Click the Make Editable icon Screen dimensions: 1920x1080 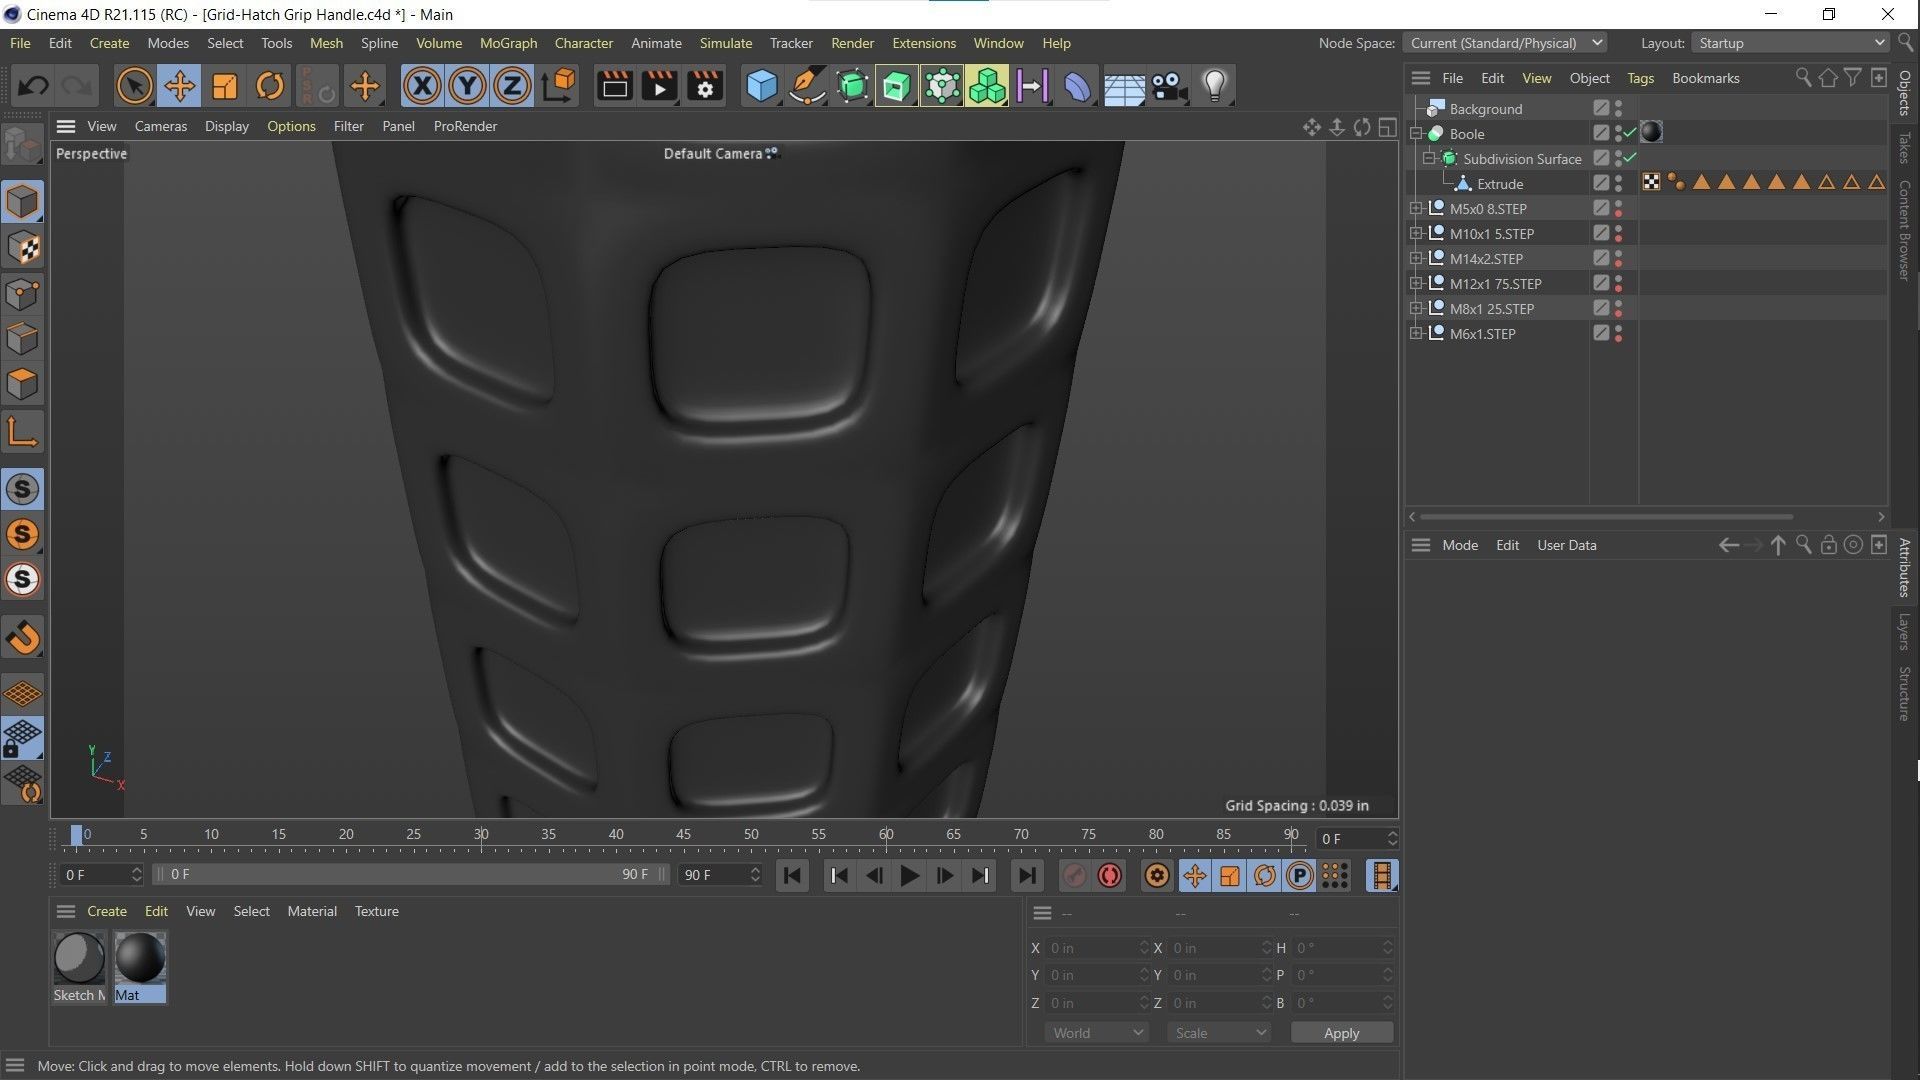[22, 146]
